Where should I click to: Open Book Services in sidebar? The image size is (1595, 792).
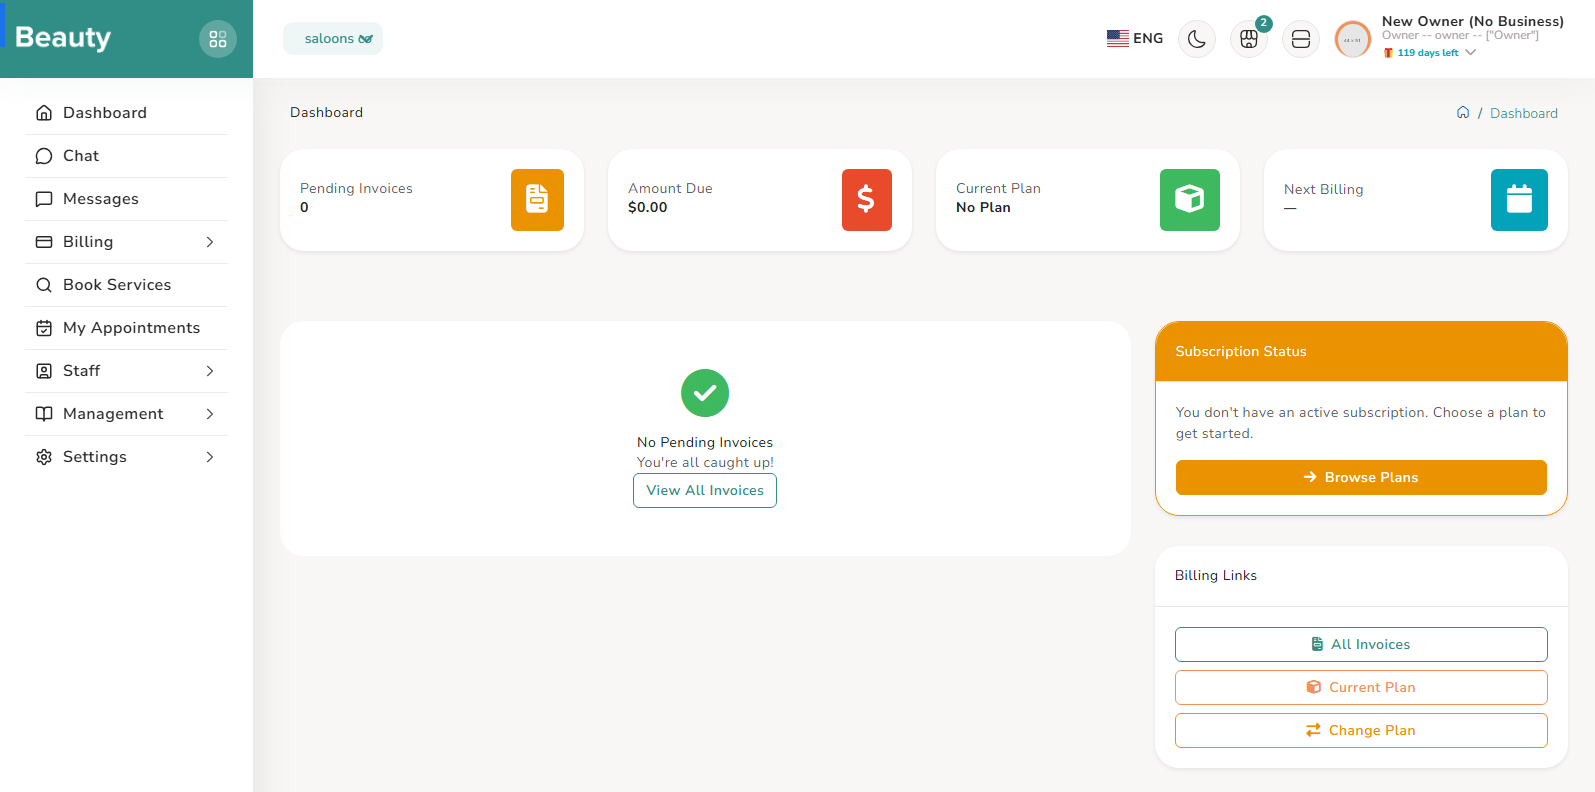coord(127,285)
